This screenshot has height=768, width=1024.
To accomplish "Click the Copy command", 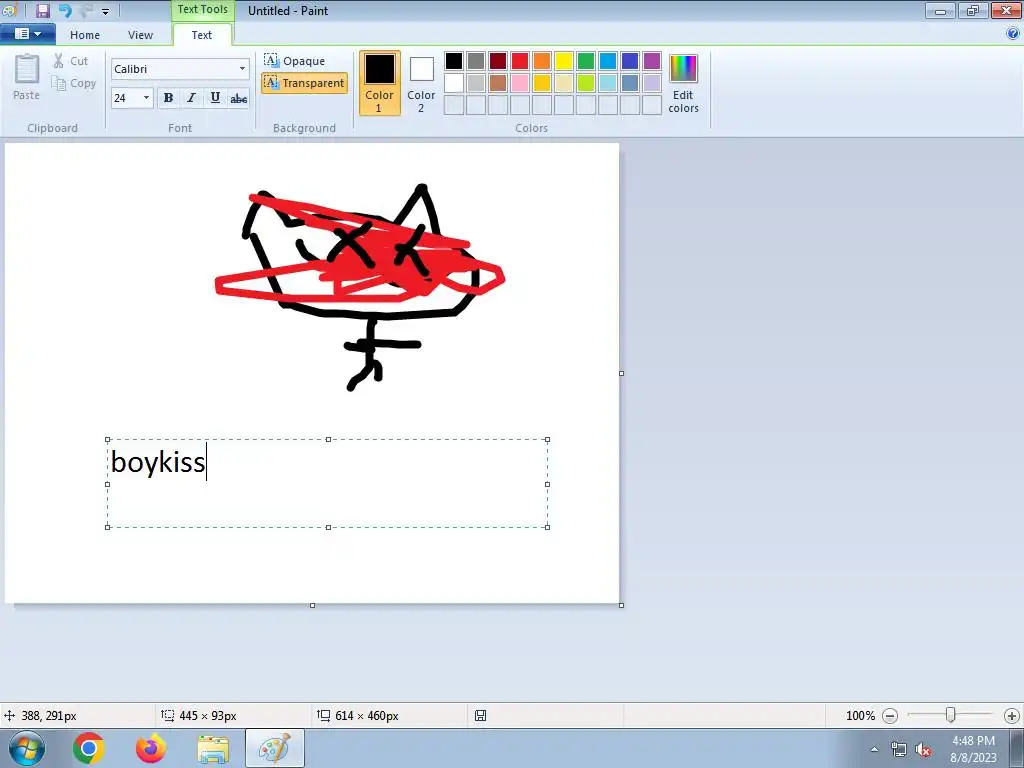I will pos(74,83).
